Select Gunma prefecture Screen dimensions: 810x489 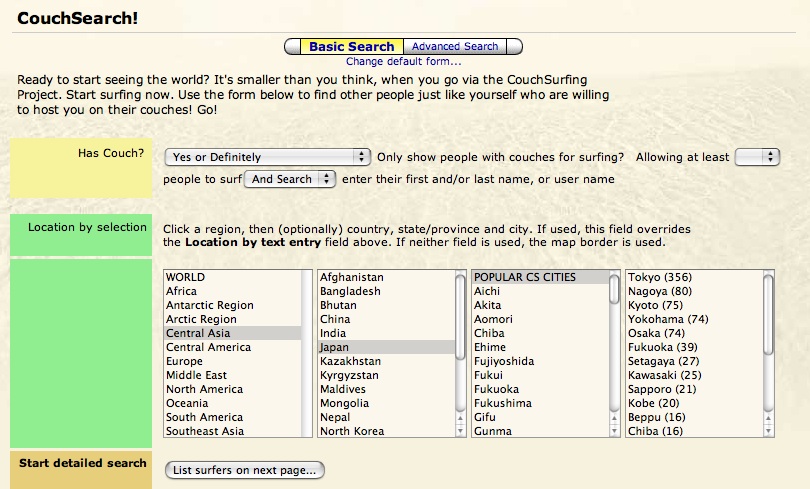[541, 431]
